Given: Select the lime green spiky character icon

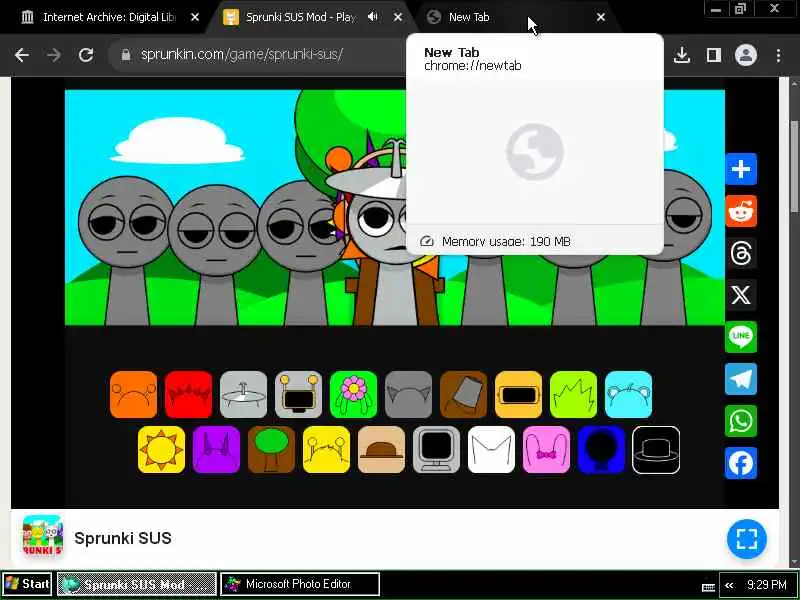Looking at the screenshot, I should [573, 394].
